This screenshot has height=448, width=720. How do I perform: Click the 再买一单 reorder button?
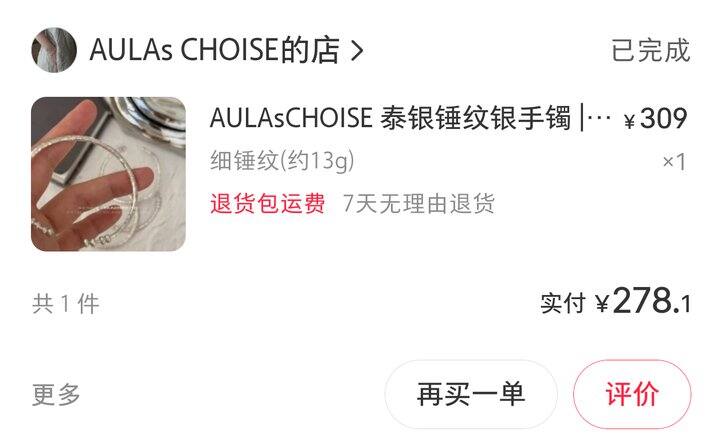tap(471, 394)
